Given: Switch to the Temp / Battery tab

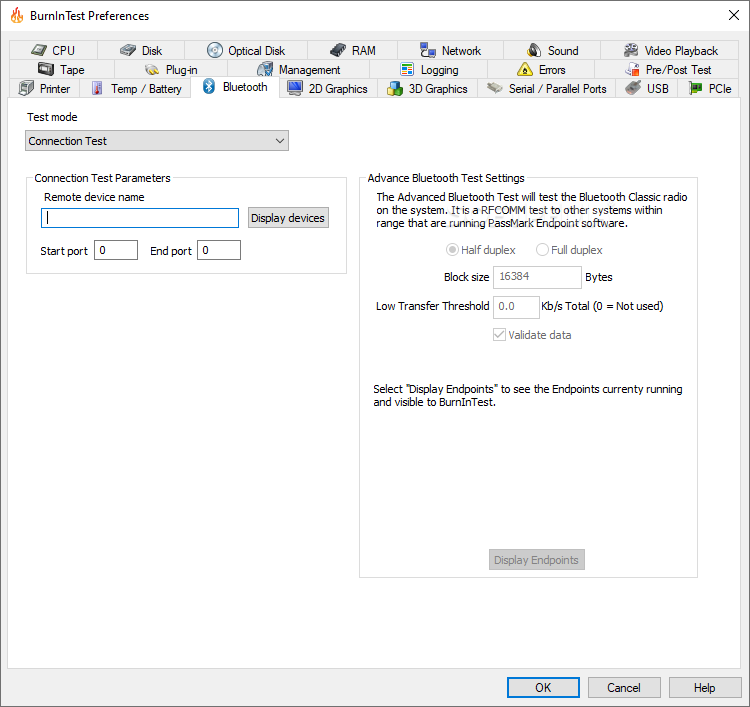Looking at the screenshot, I should 135,88.
